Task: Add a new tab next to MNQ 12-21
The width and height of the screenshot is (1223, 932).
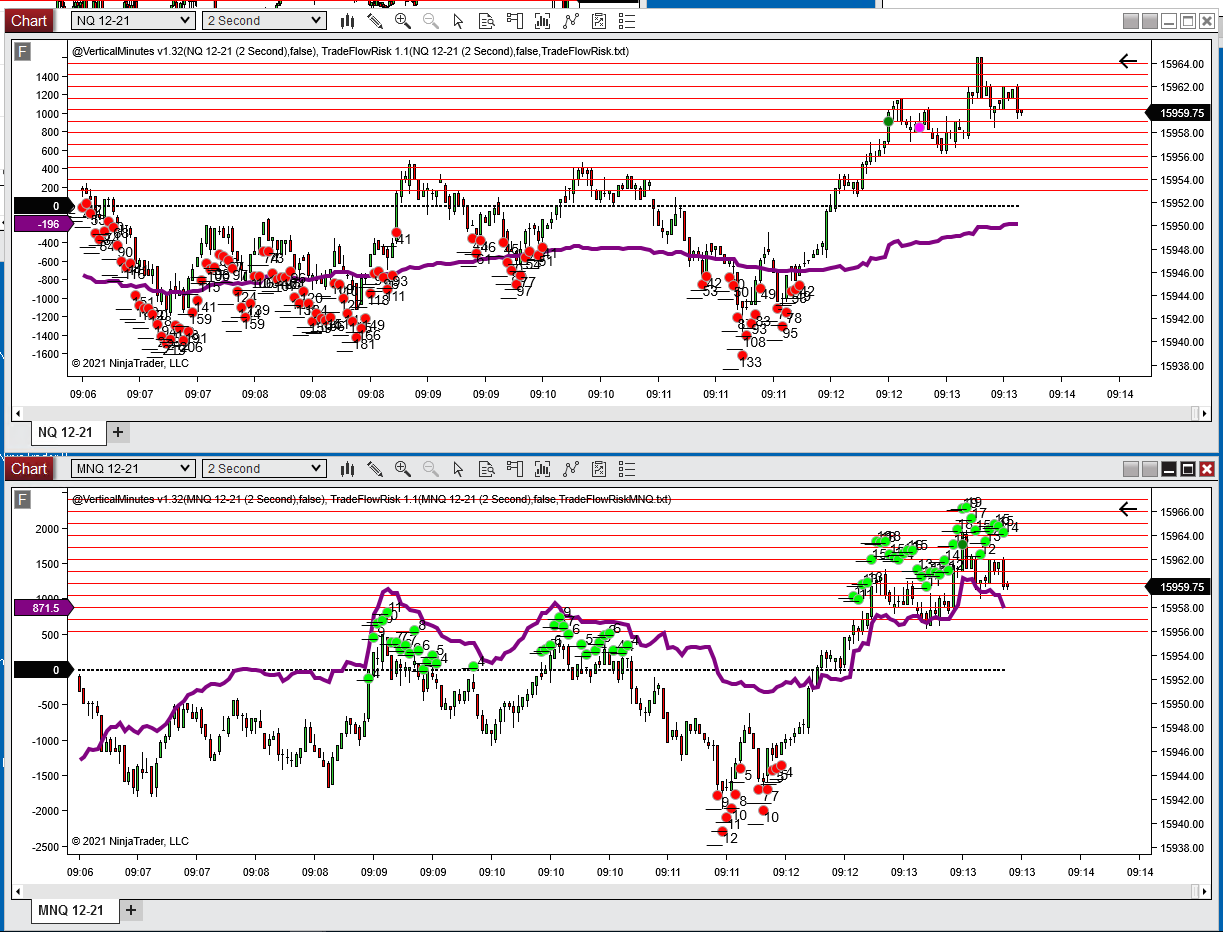Action: click(130, 910)
